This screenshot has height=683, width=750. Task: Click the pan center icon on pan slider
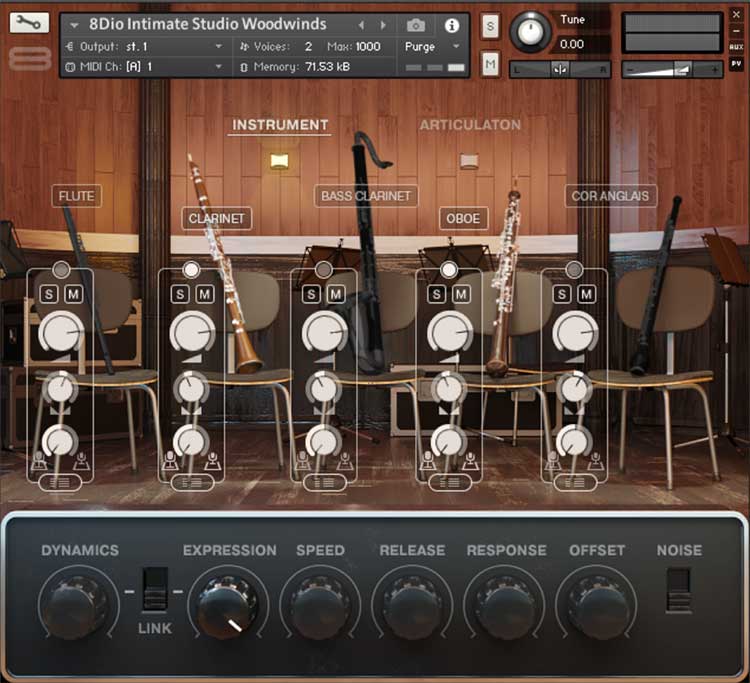click(x=560, y=70)
